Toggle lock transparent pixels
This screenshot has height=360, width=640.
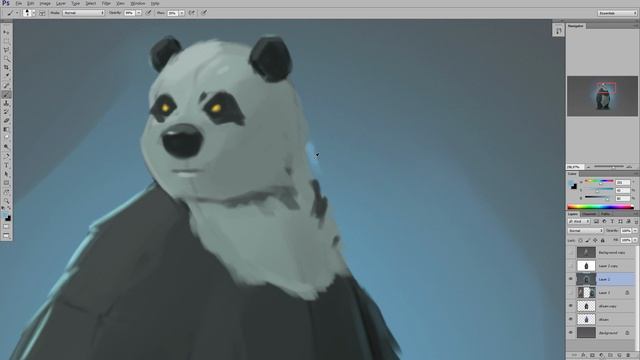click(580, 240)
